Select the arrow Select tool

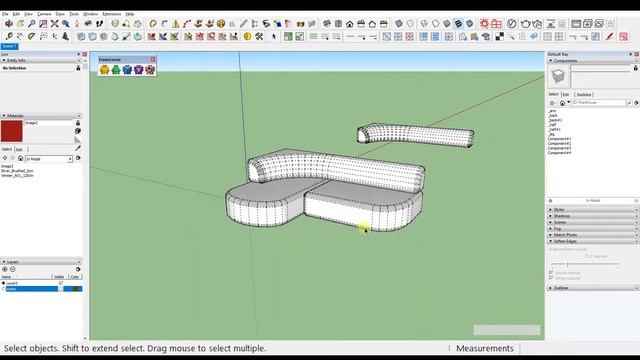point(273,36)
